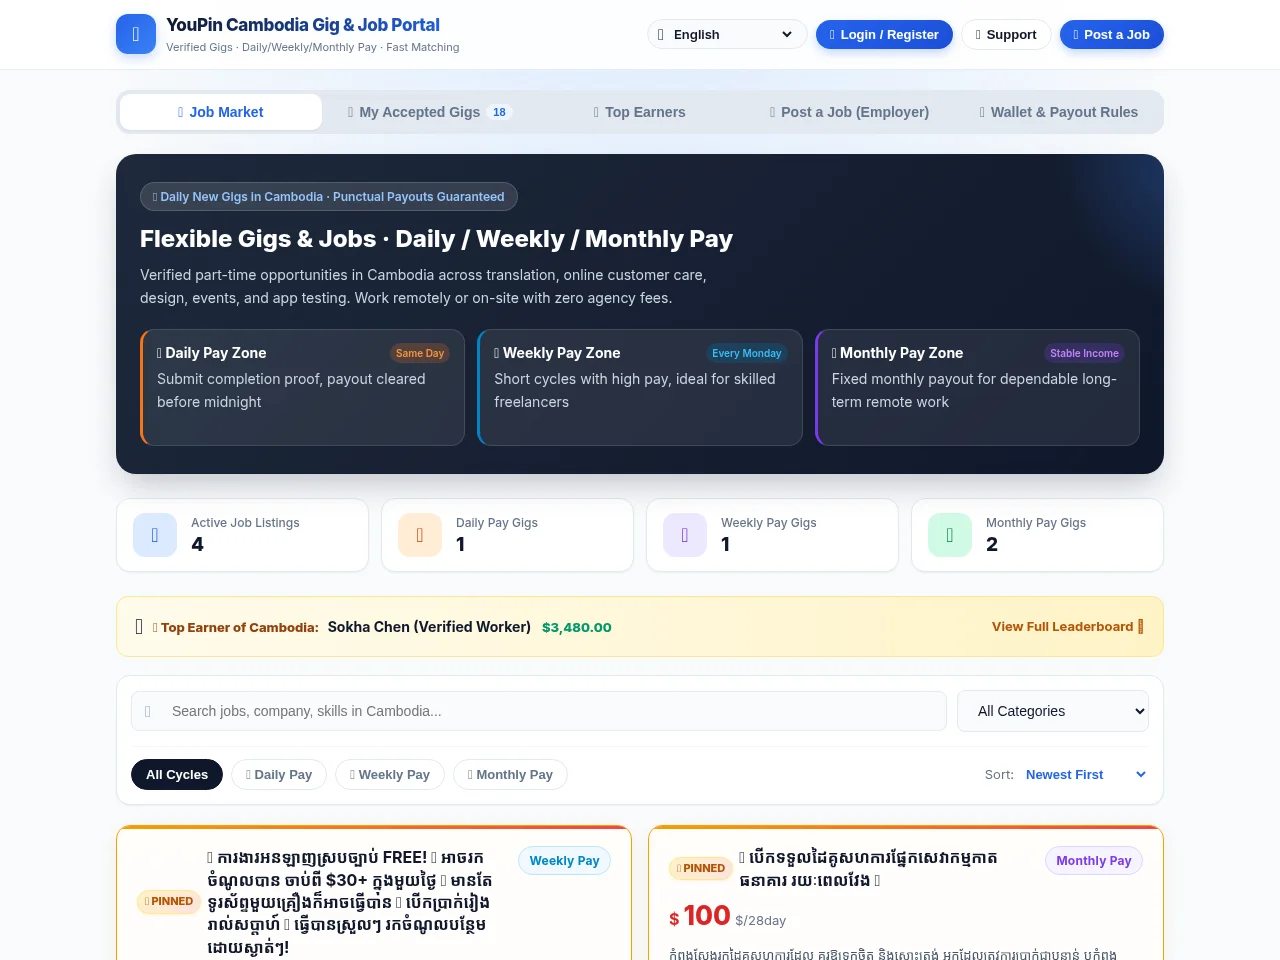Open View Full Leaderboard link
The image size is (1280, 960).
1067,627
